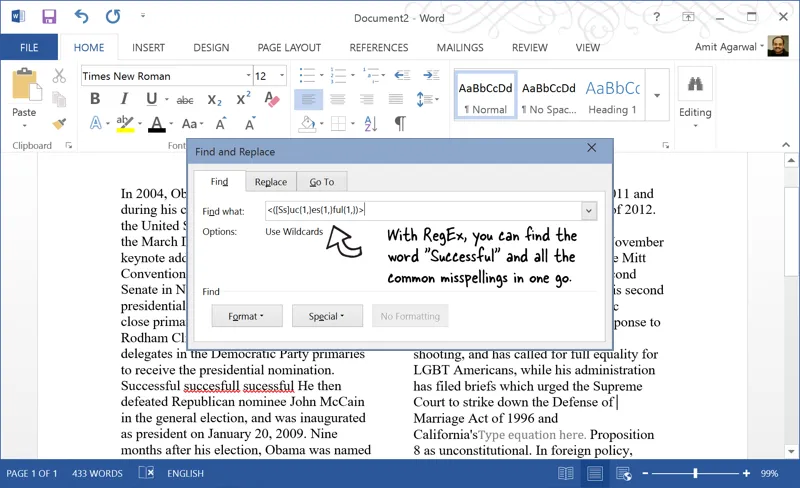The height and width of the screenshot is (488, 800).
Task: Click the Save icon in quick access toolbar
Action: click(x=50, y=17)
